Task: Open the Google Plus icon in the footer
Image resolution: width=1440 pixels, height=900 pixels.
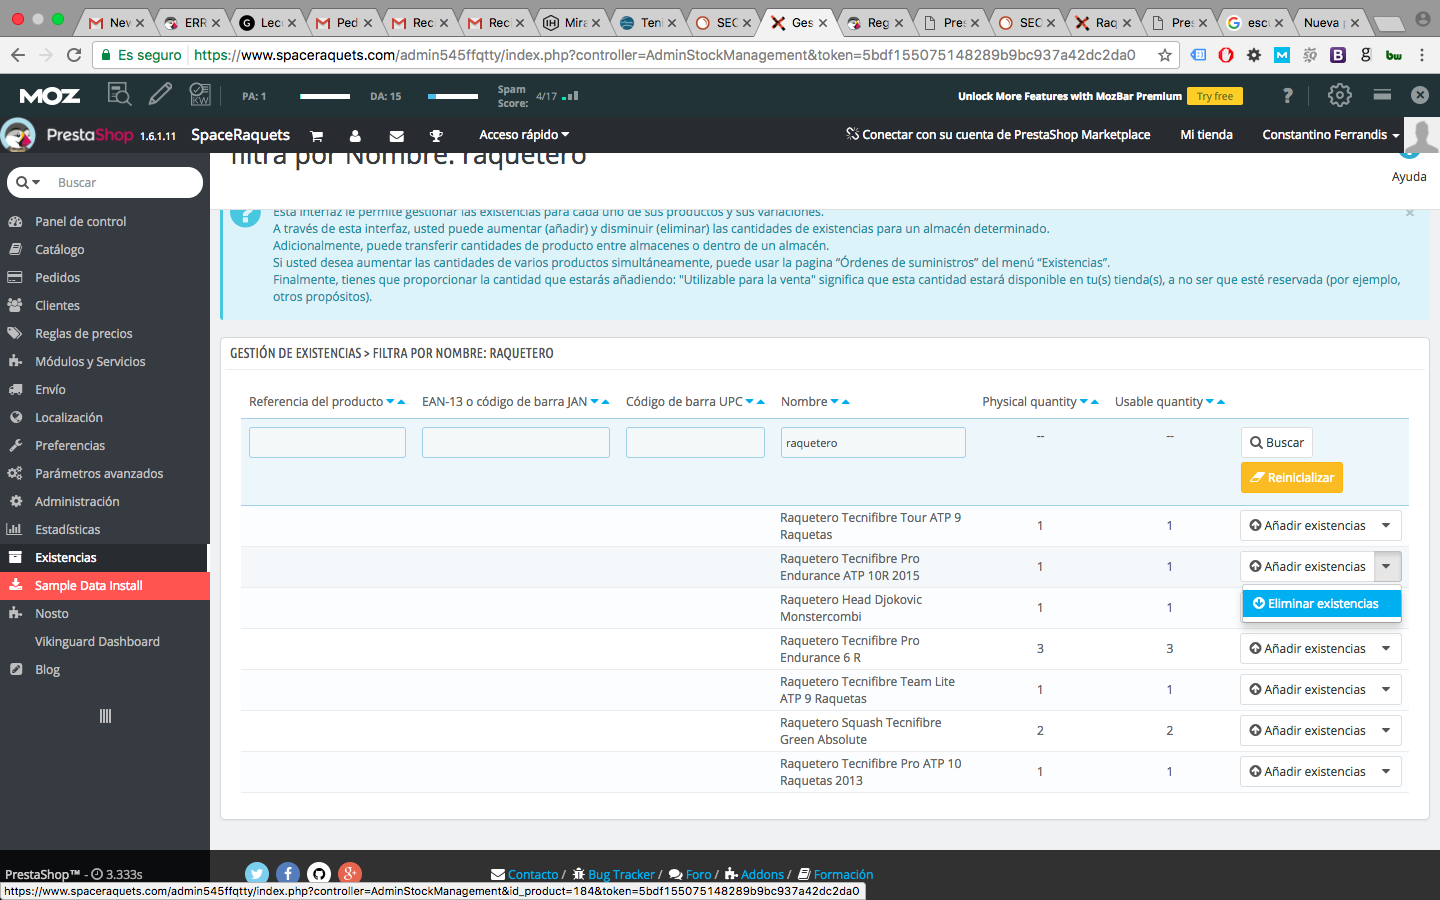Action: (x=350, y=874)
